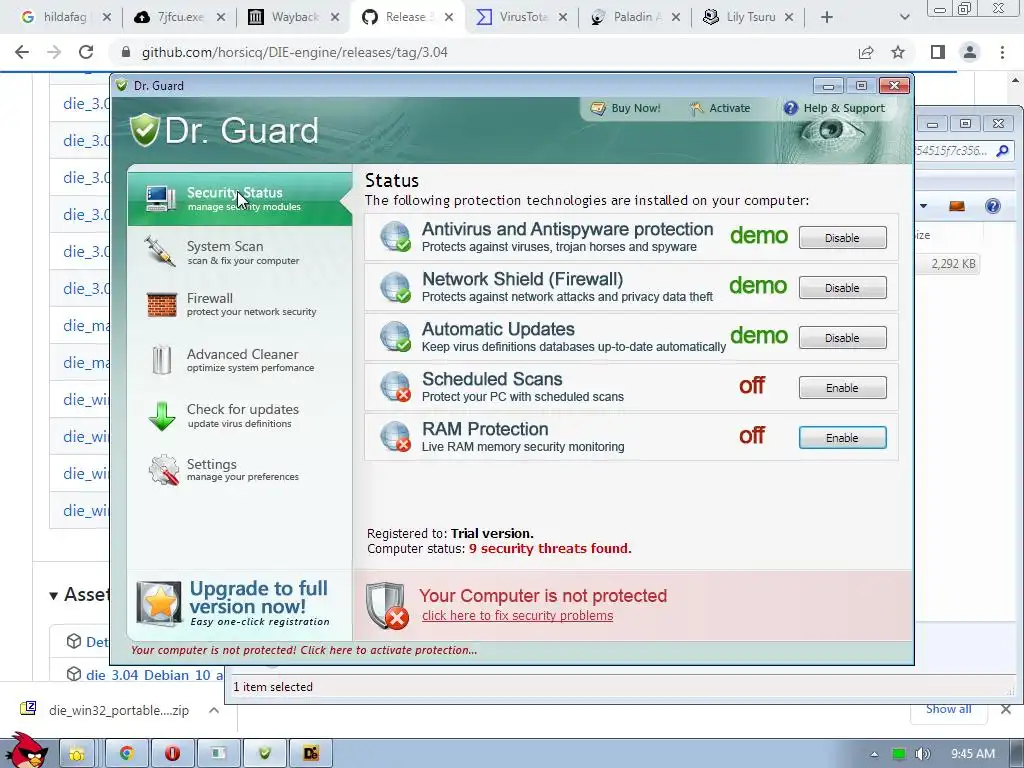Click the System Scan syringe icon

[x=161, y=252]
